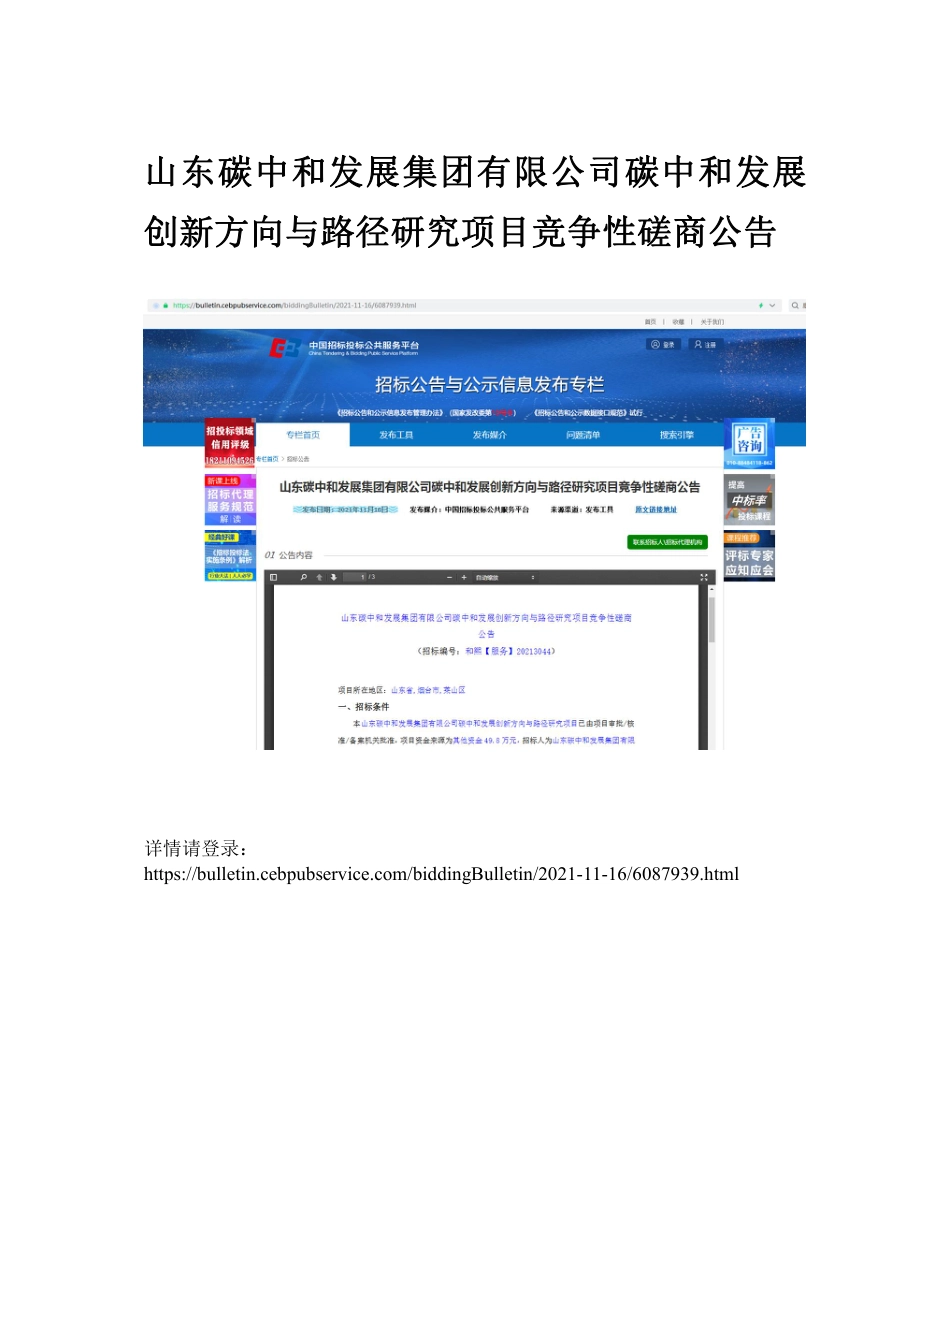This screenshot has height=1344, width=950.
Task: Click the browser address bar search icon
Action: pyautogui.click(x=795, y=305)
